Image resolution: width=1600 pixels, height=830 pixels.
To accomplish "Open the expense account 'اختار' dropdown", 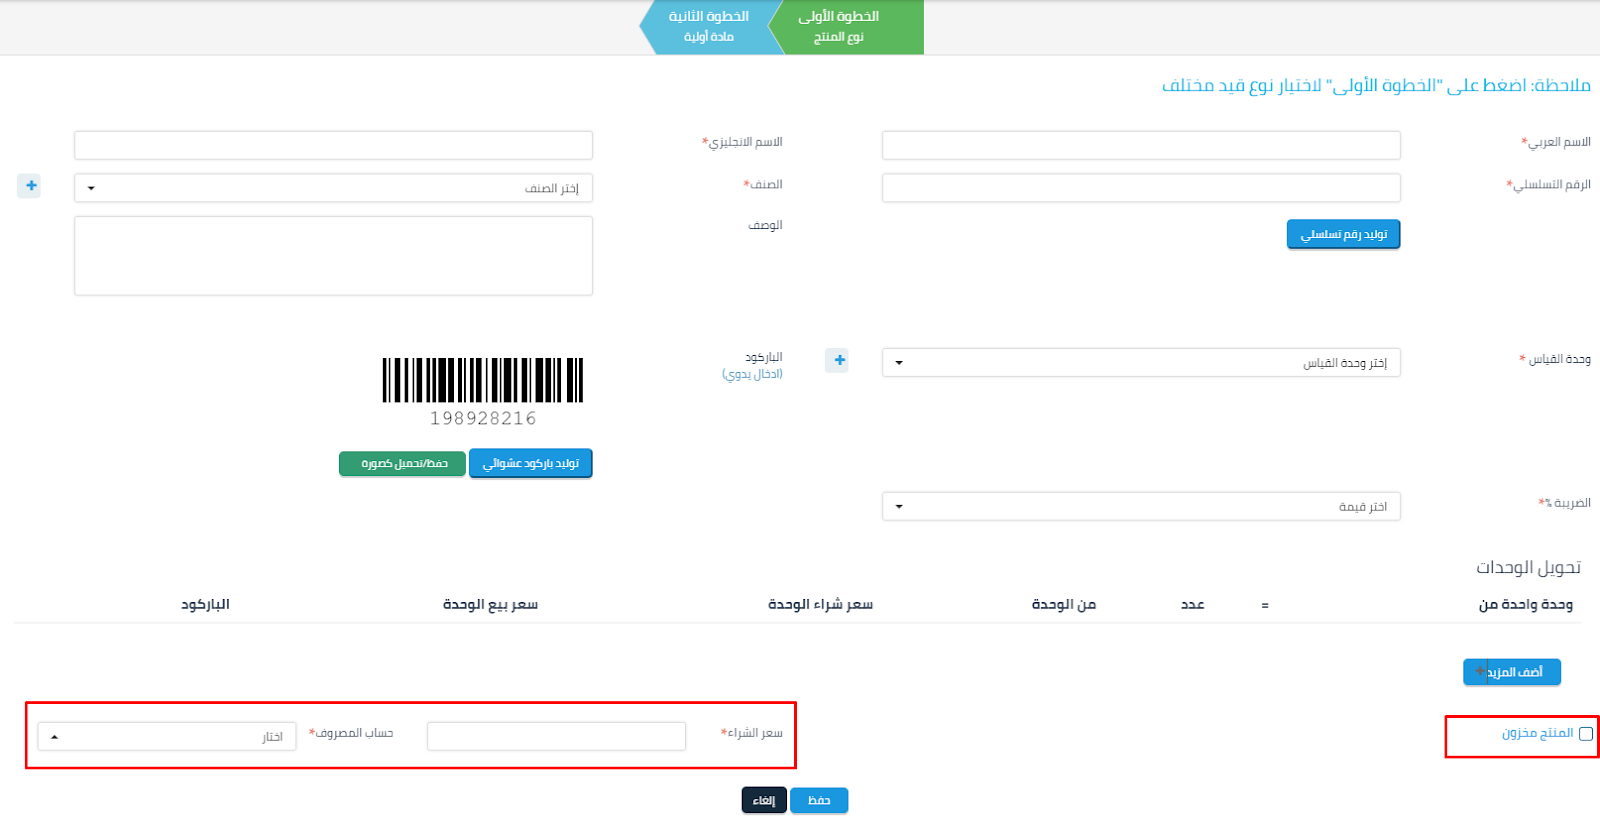I will tap(167, 737).
